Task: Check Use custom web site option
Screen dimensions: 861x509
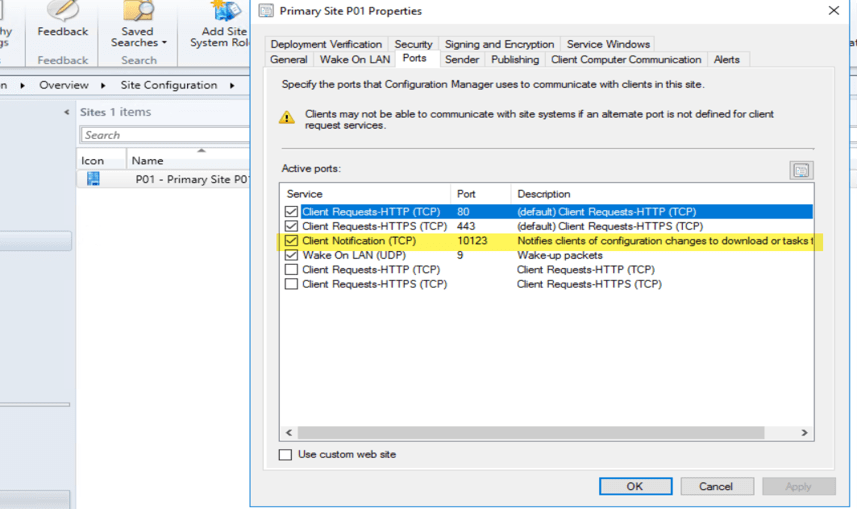Action: tap(285, 455)
